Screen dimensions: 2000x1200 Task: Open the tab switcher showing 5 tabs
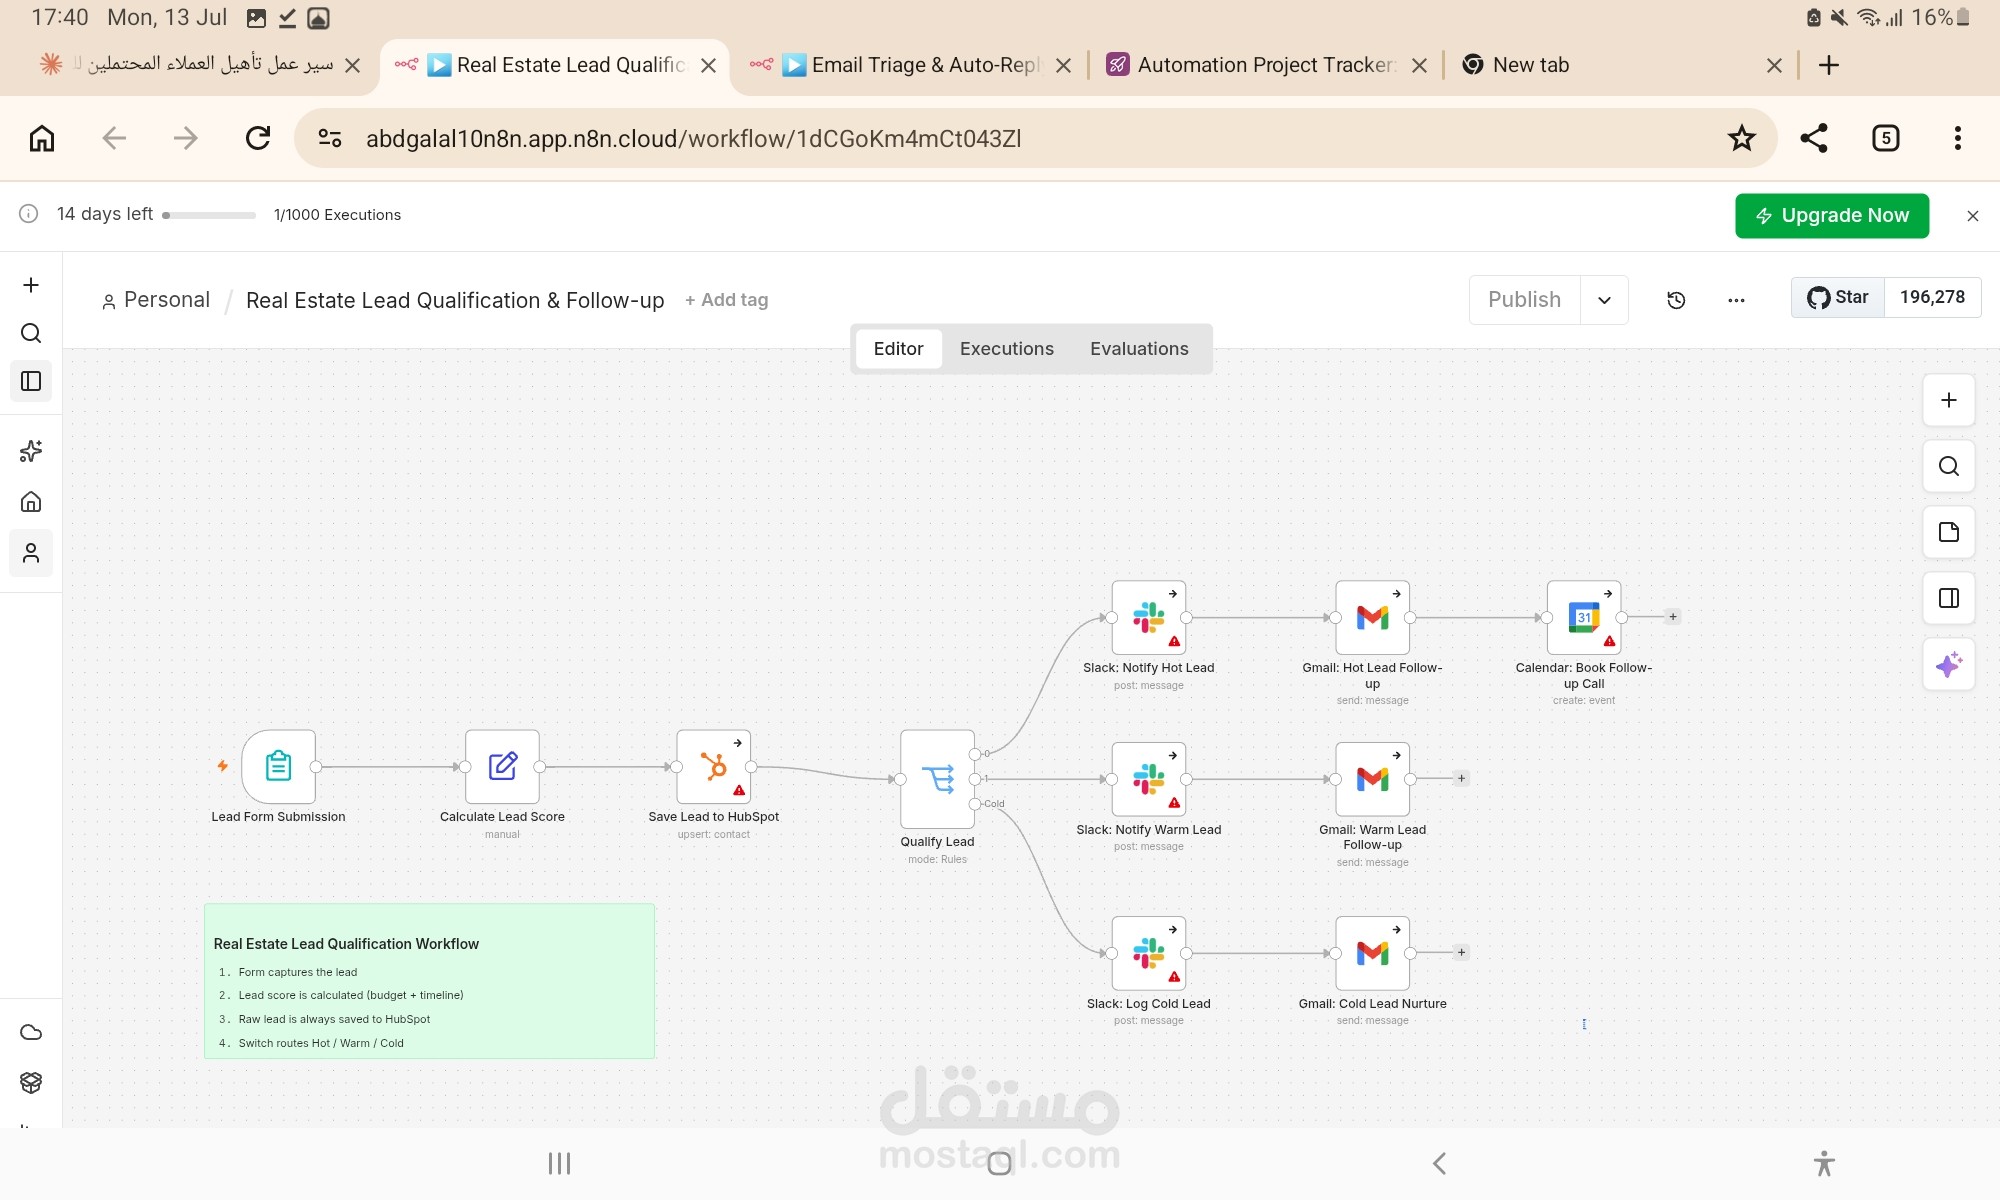[x=1885, y=138]
